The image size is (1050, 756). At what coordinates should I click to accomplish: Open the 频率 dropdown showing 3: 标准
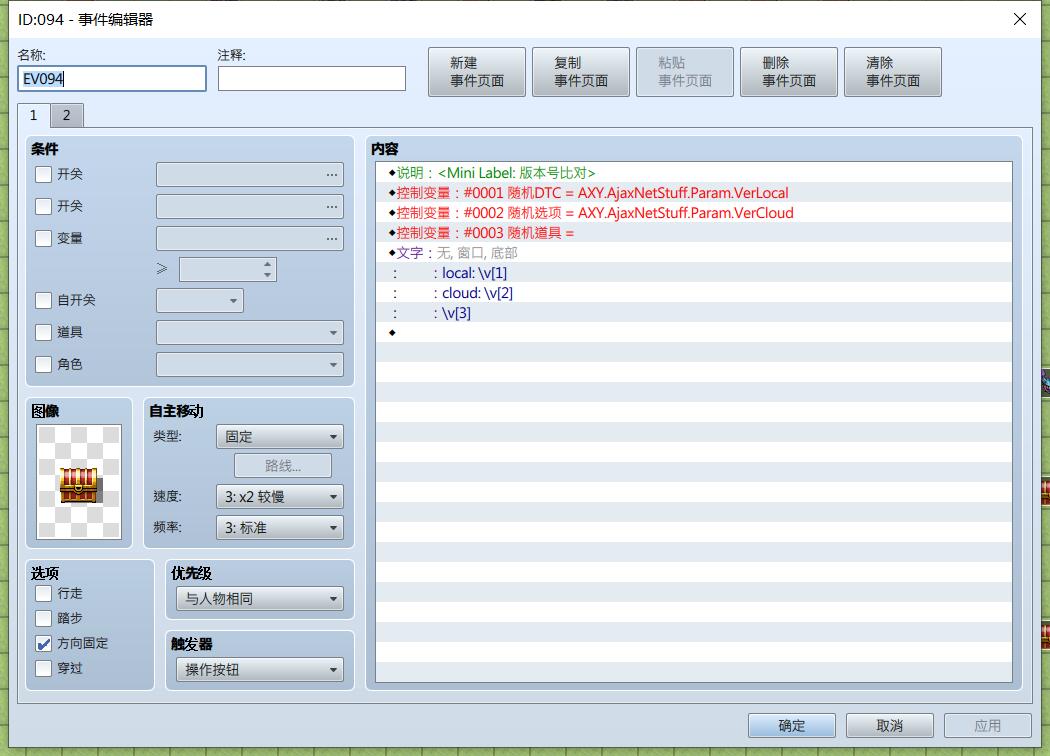280,528
